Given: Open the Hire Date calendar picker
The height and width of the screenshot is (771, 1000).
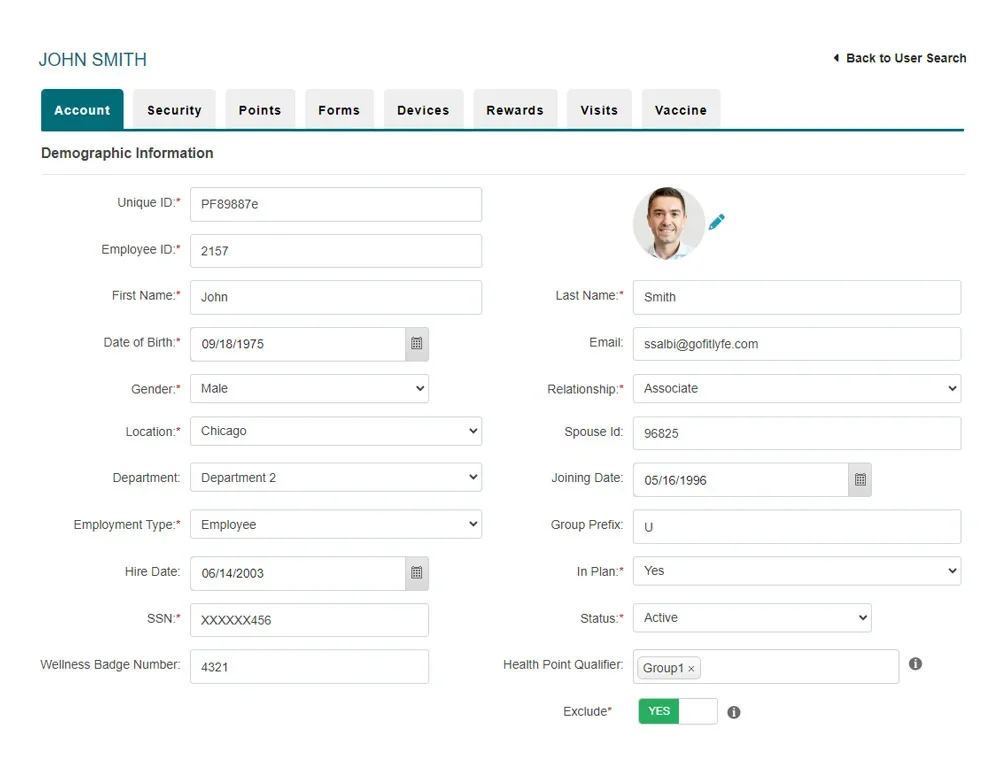Looking at the screenshot, I should click(x=416, y=573).
